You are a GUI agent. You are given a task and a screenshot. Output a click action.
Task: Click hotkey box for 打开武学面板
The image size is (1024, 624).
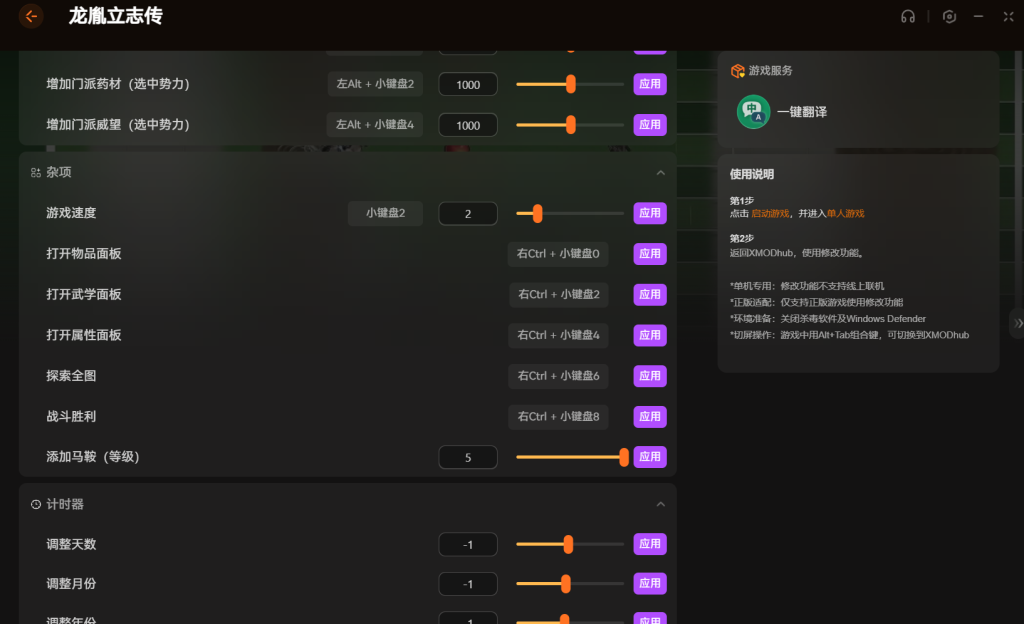[x=558, y=295]
